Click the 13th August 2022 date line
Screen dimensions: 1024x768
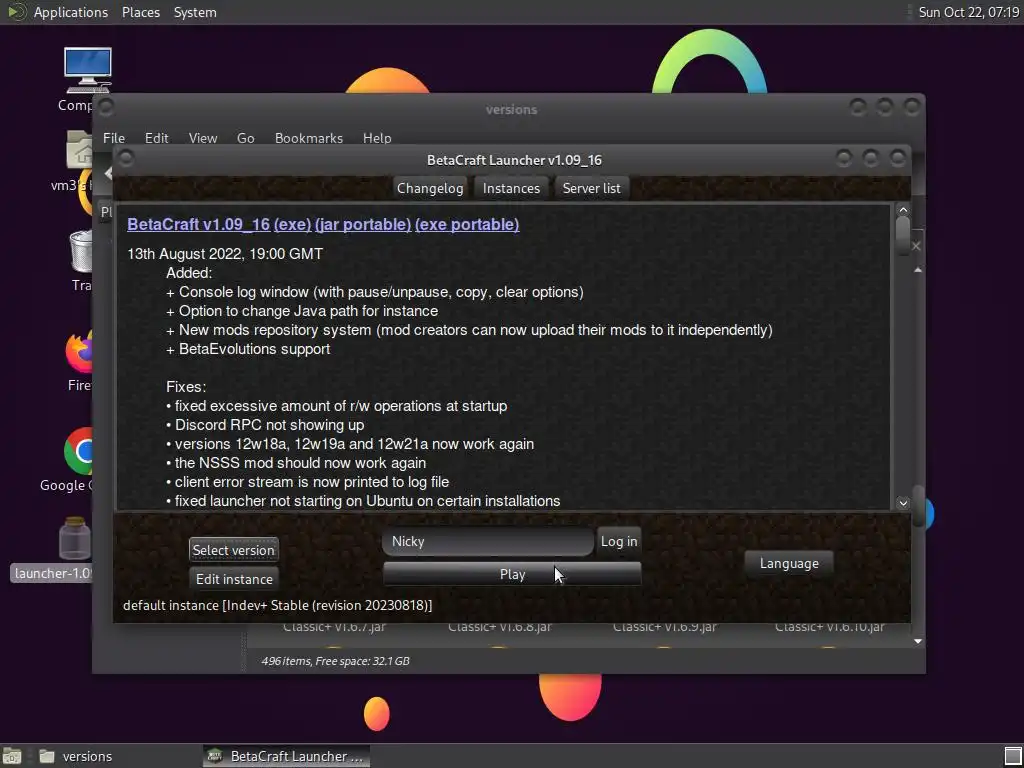225,254
